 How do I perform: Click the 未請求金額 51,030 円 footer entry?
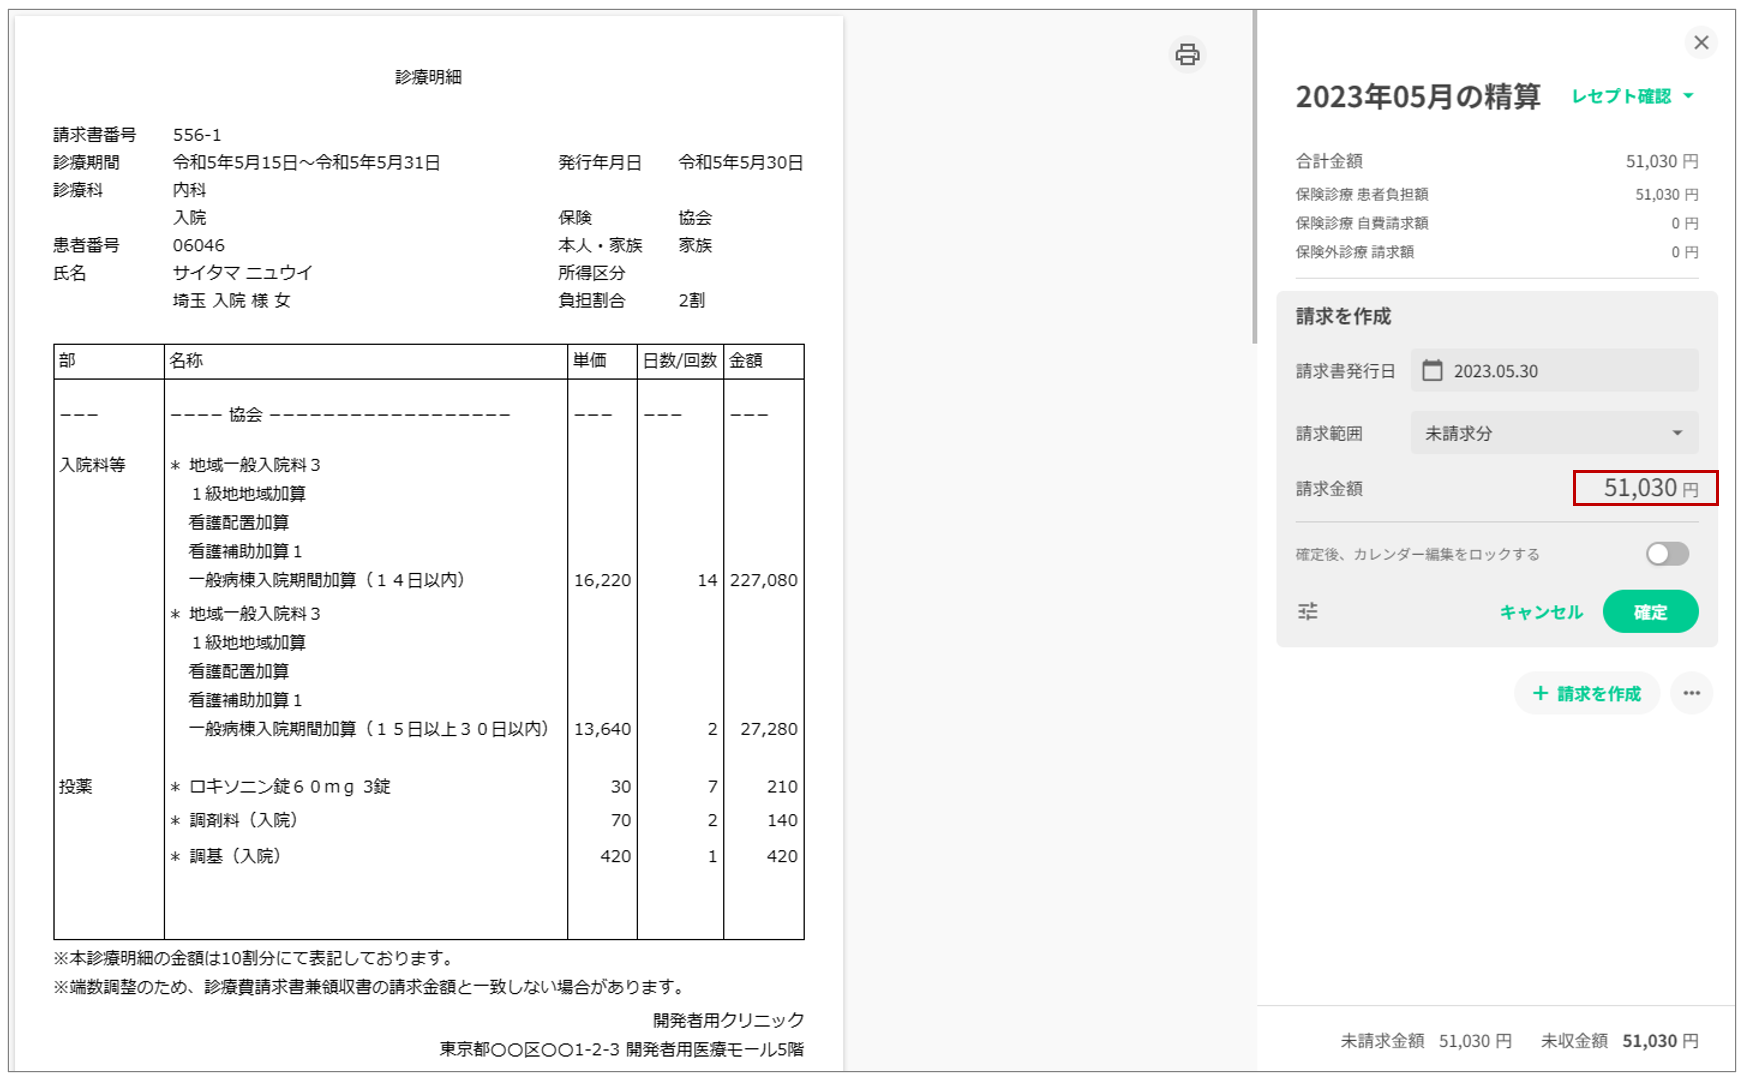coord(1426,1041)
